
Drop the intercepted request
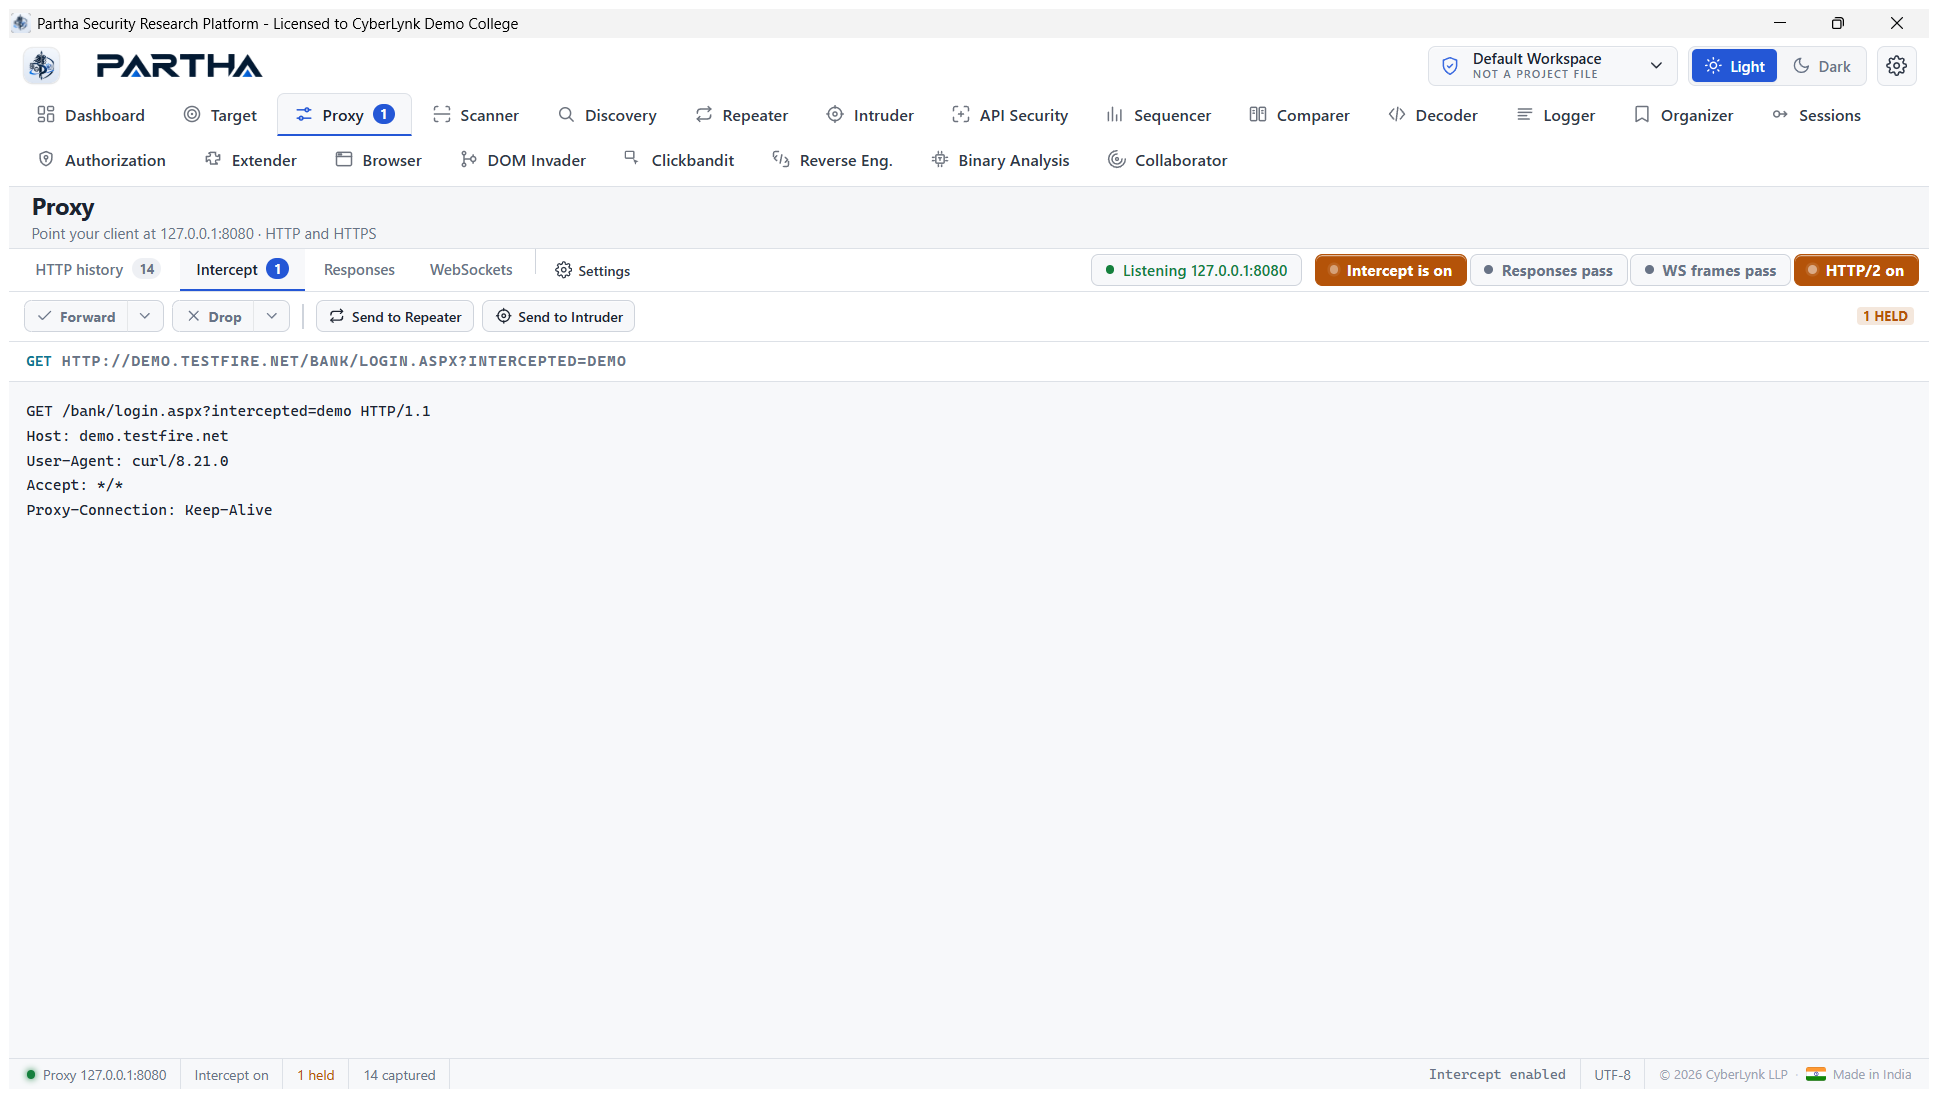[214, 316]
